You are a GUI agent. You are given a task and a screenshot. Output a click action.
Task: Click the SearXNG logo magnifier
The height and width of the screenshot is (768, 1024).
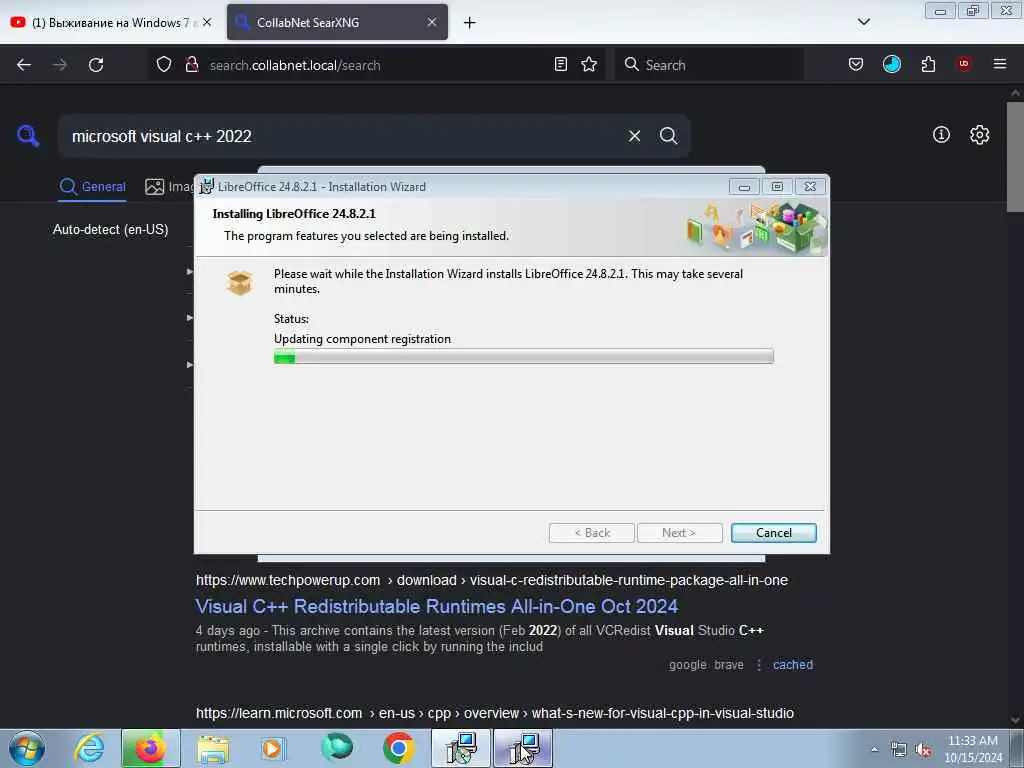[28, 136]
